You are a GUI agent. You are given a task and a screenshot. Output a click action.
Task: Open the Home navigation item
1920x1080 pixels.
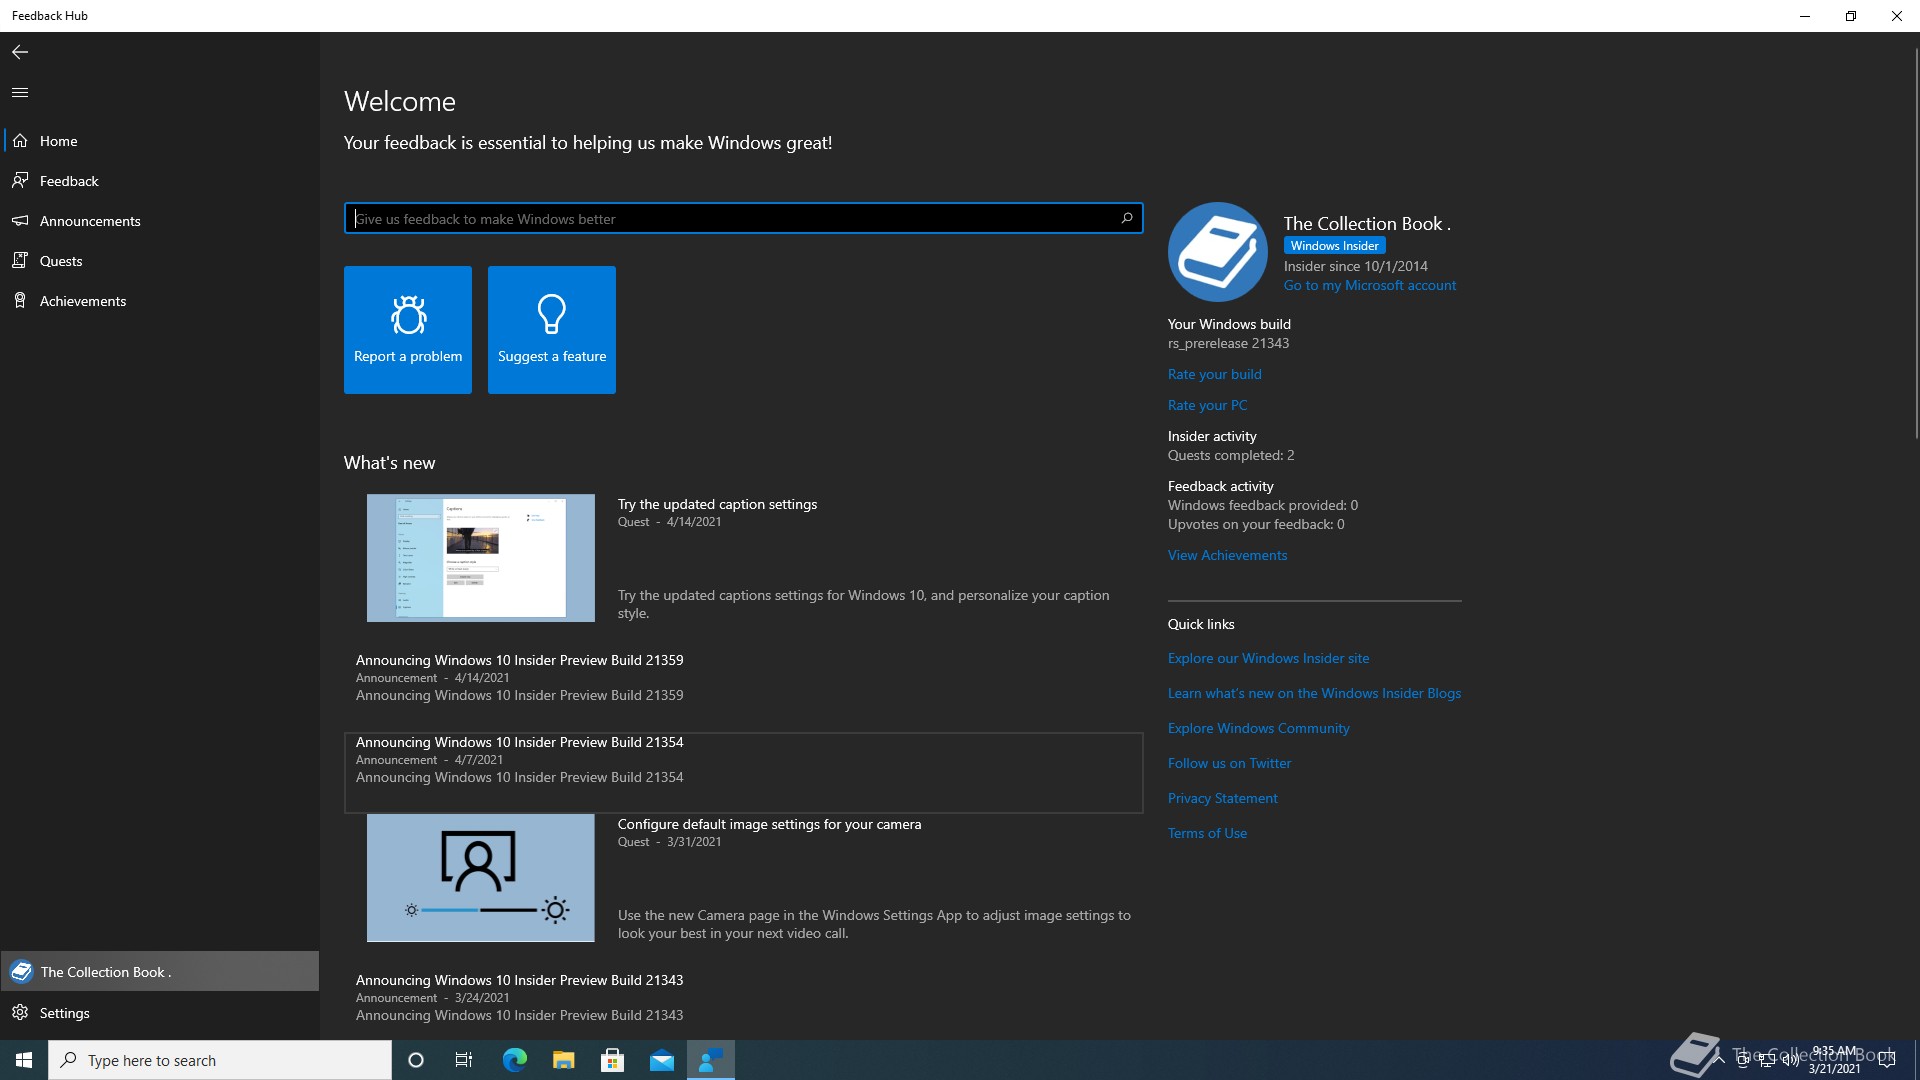[160, 141]
